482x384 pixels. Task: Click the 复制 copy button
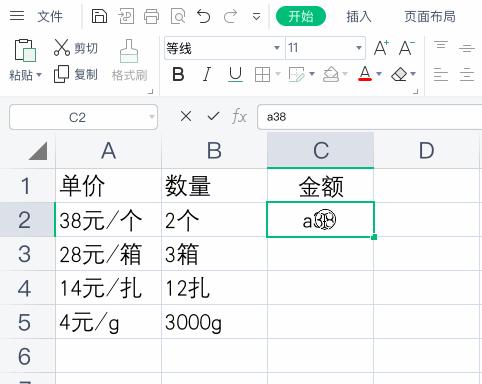point(76,74)
